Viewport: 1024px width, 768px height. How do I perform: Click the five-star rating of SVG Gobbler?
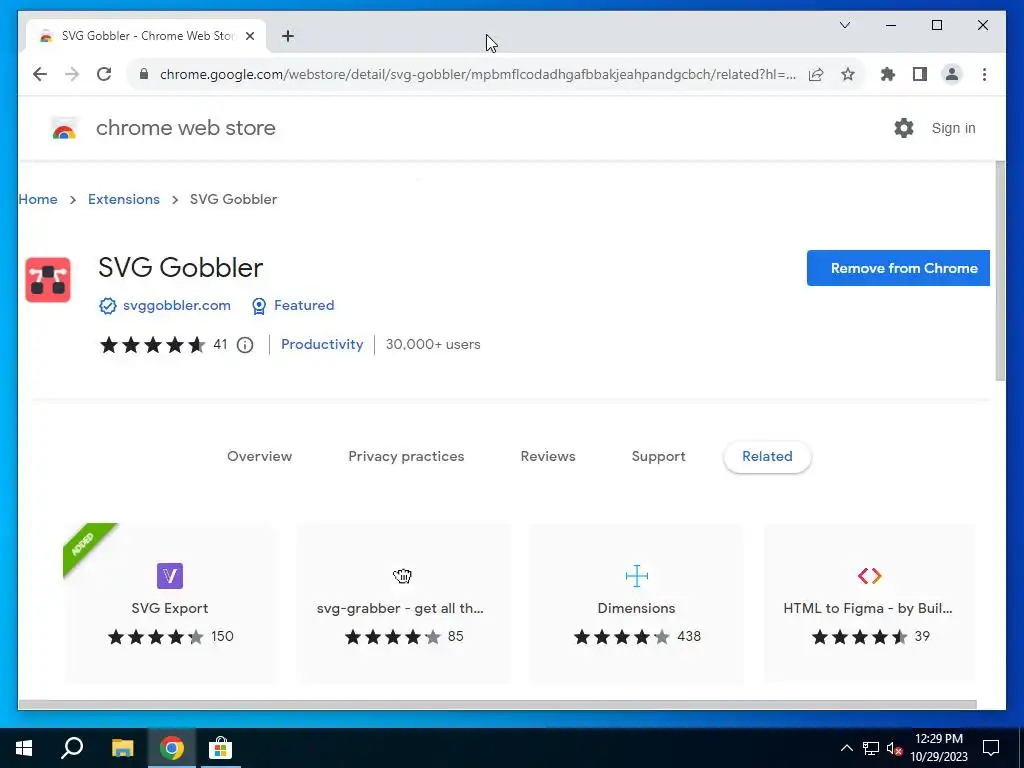pos(152,345)
